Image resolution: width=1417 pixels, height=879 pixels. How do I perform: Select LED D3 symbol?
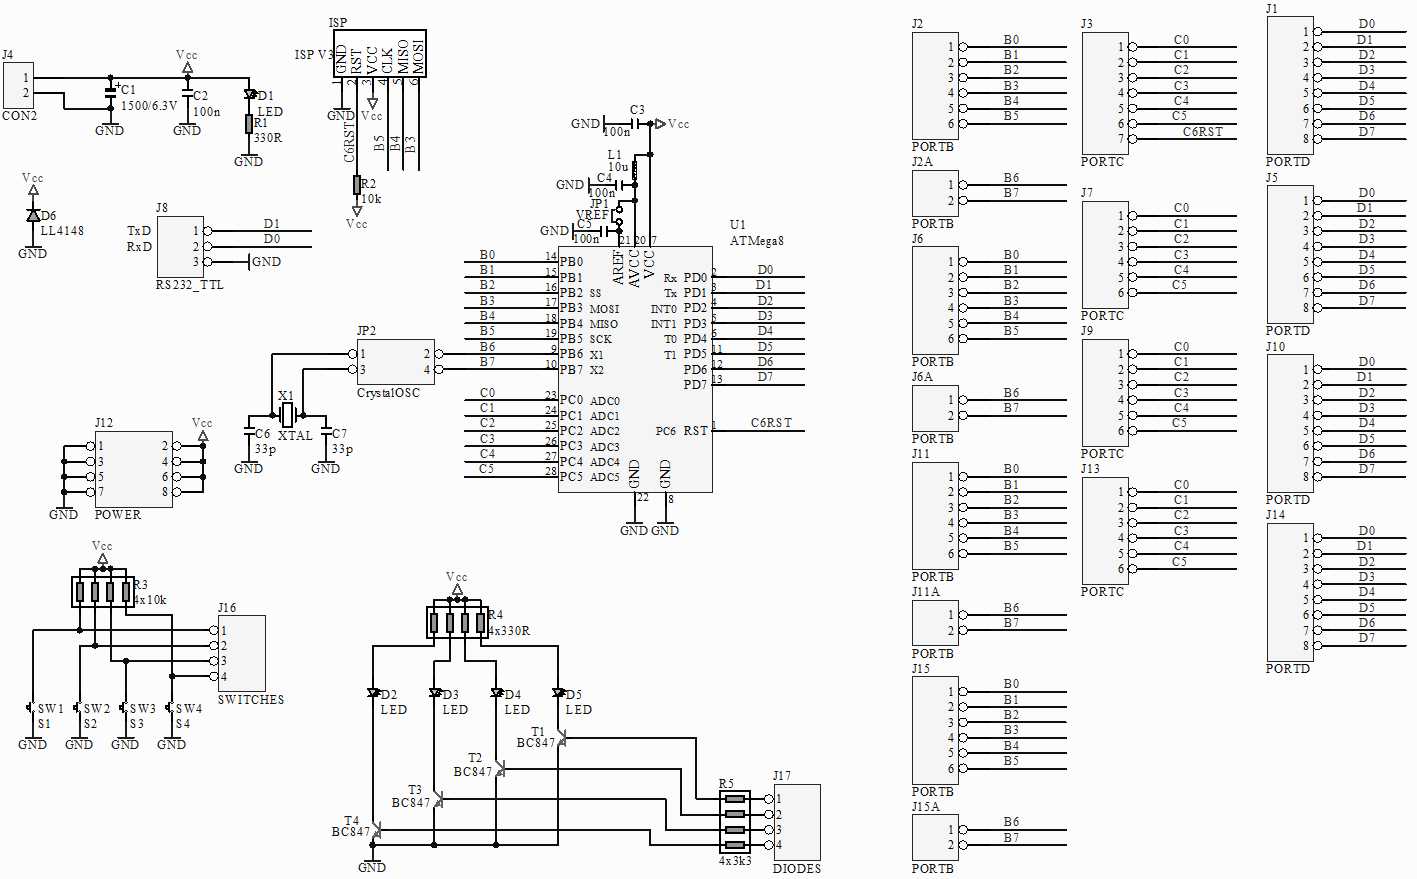(435, 692)
